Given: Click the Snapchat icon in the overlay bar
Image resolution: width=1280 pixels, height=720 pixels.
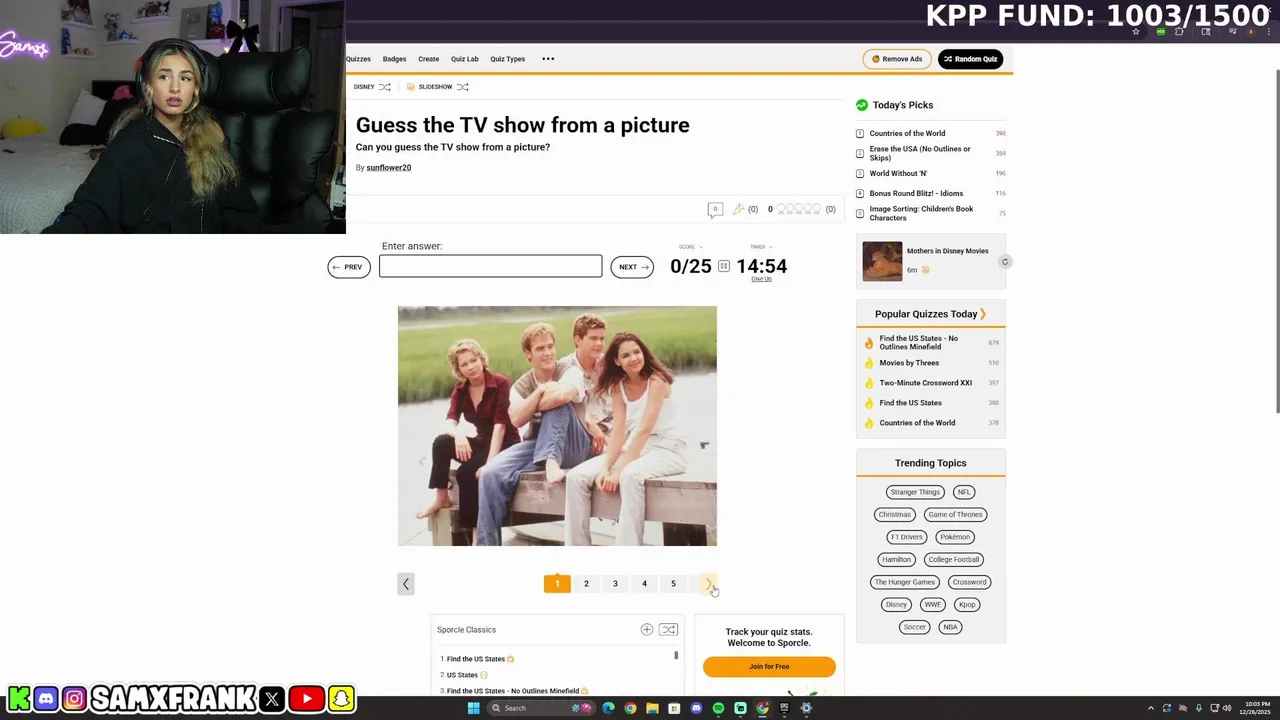Looking at the screenshot, I should click(341, 699).
